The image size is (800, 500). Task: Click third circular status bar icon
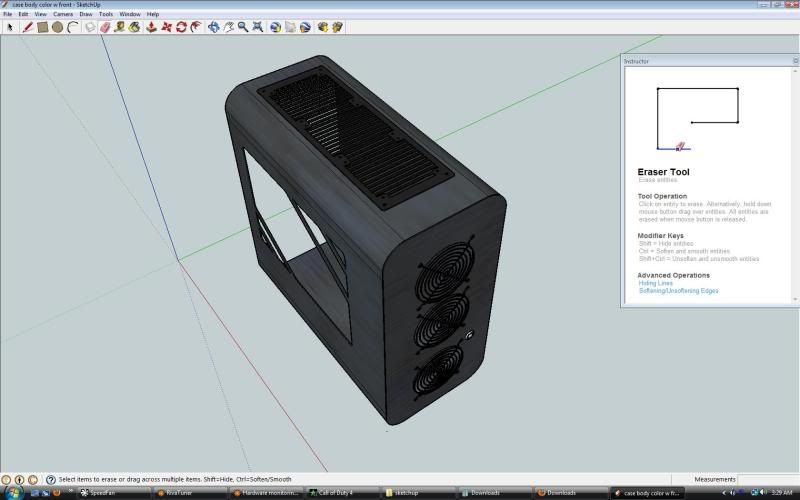(33, 480)
